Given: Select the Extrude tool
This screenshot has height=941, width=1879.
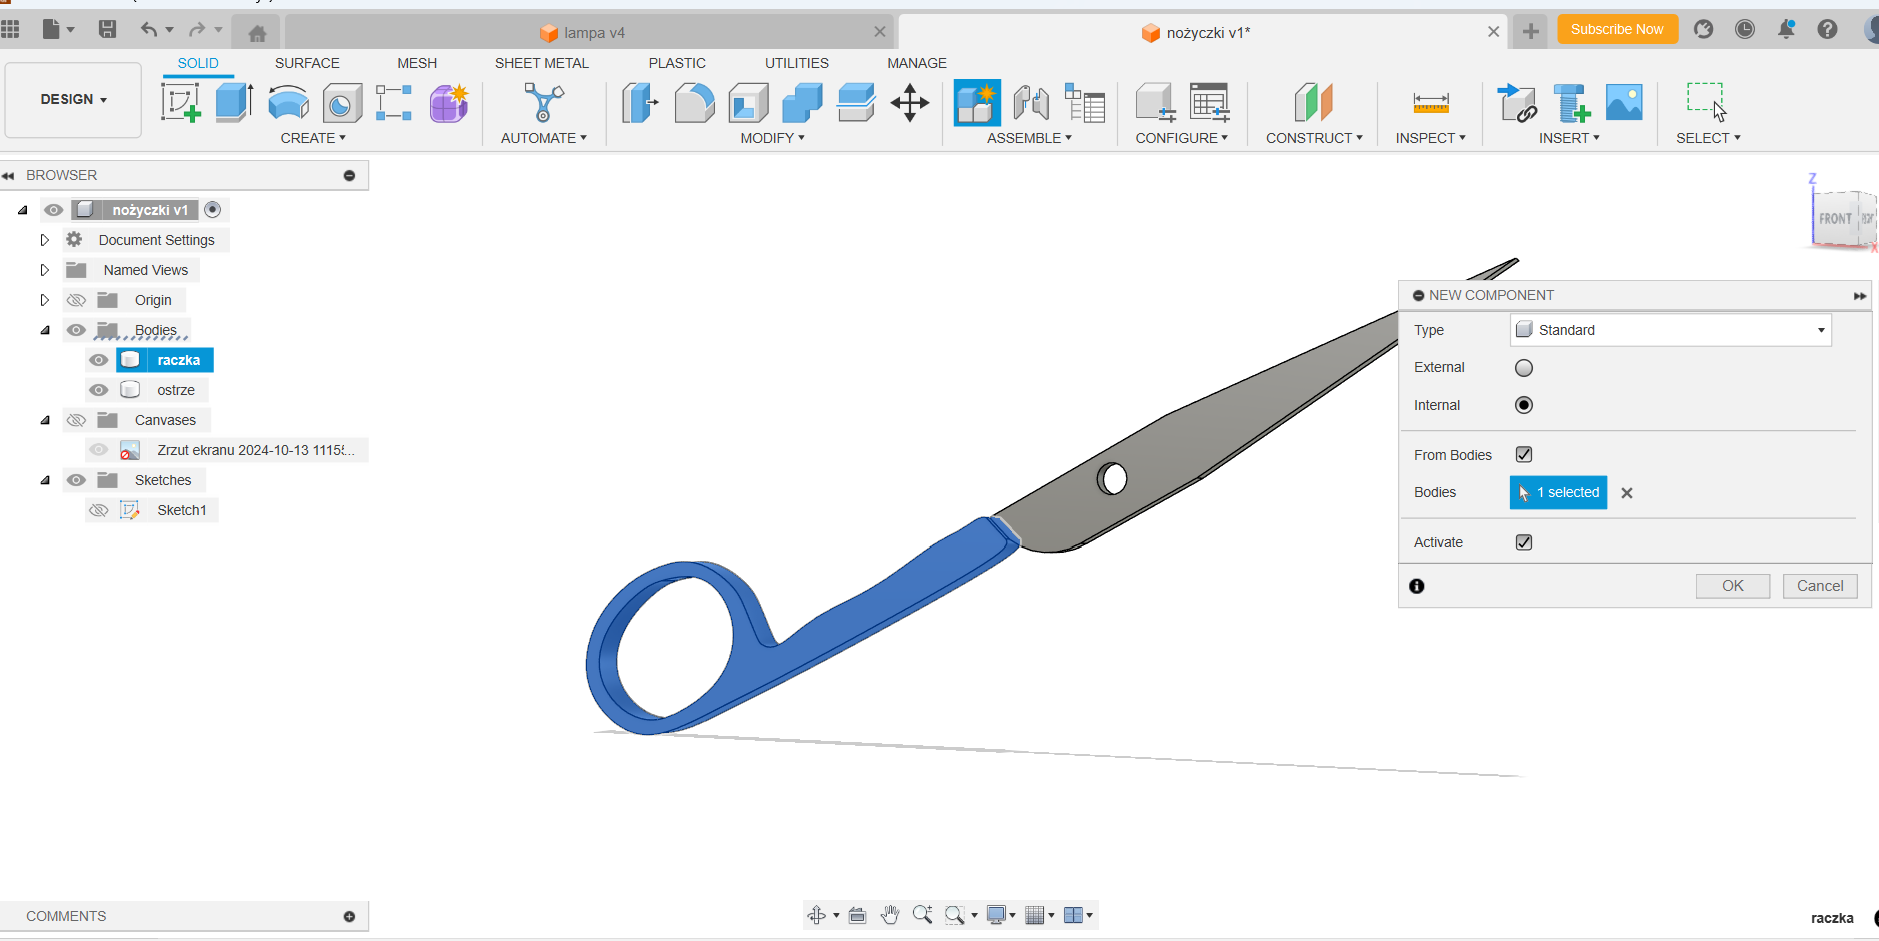Looking at the screenshot, I should tap(234, 103).
